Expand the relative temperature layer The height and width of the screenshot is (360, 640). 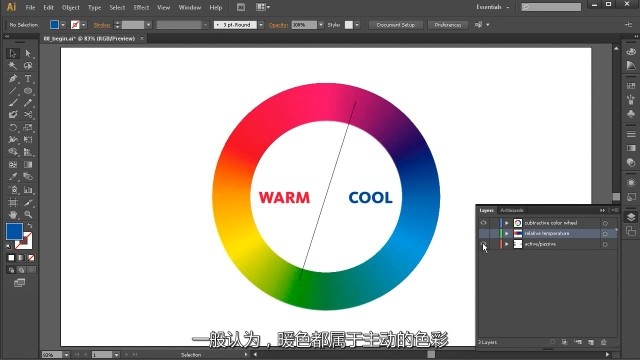pos(507,233)
